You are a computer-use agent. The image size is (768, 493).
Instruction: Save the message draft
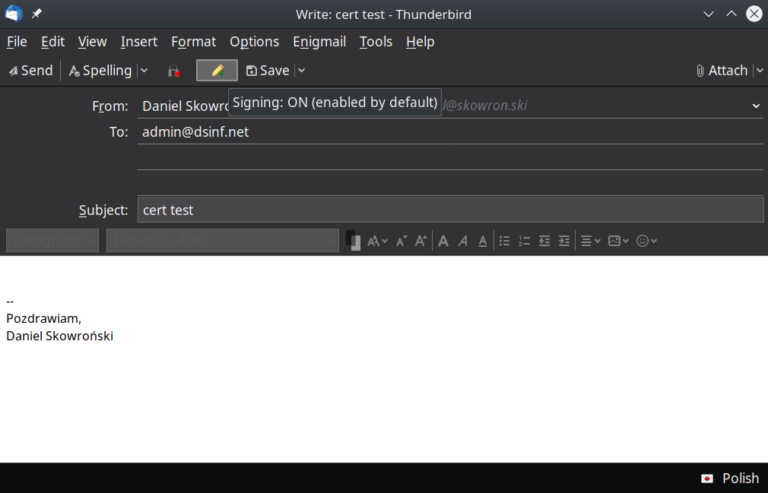point(267,70)
